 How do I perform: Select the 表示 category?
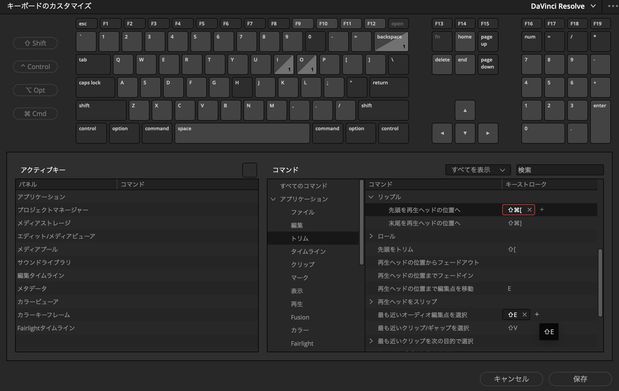(297, 291)
